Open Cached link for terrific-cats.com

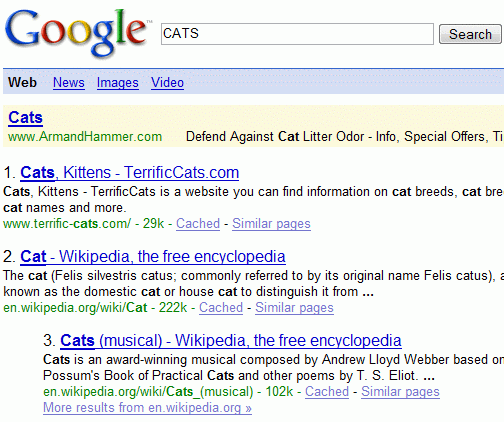coord(198,223)
